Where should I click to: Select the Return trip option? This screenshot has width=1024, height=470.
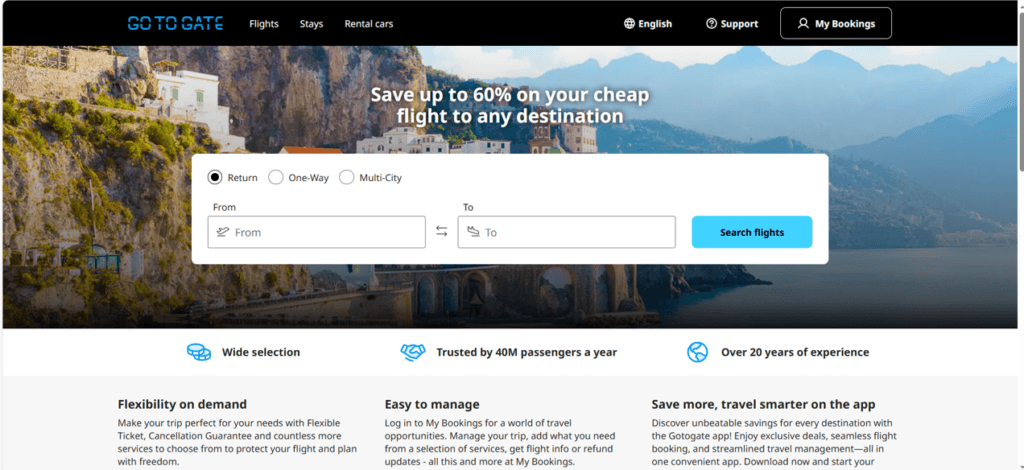point(232,178)
